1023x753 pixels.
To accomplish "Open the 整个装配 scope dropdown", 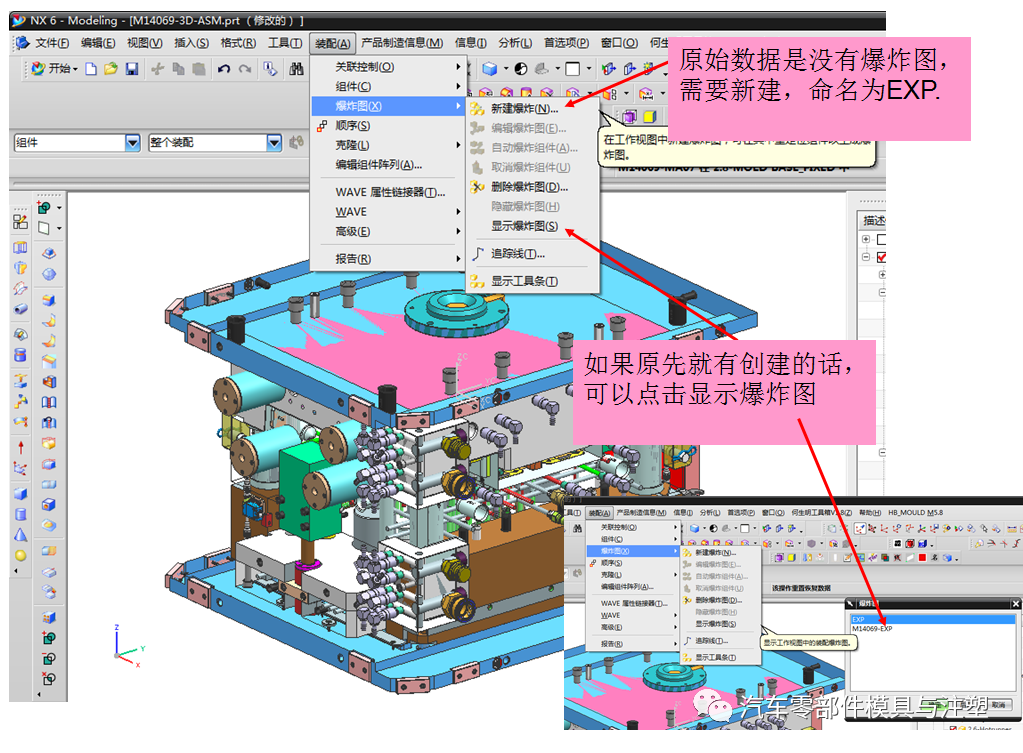I will [274, 142].
